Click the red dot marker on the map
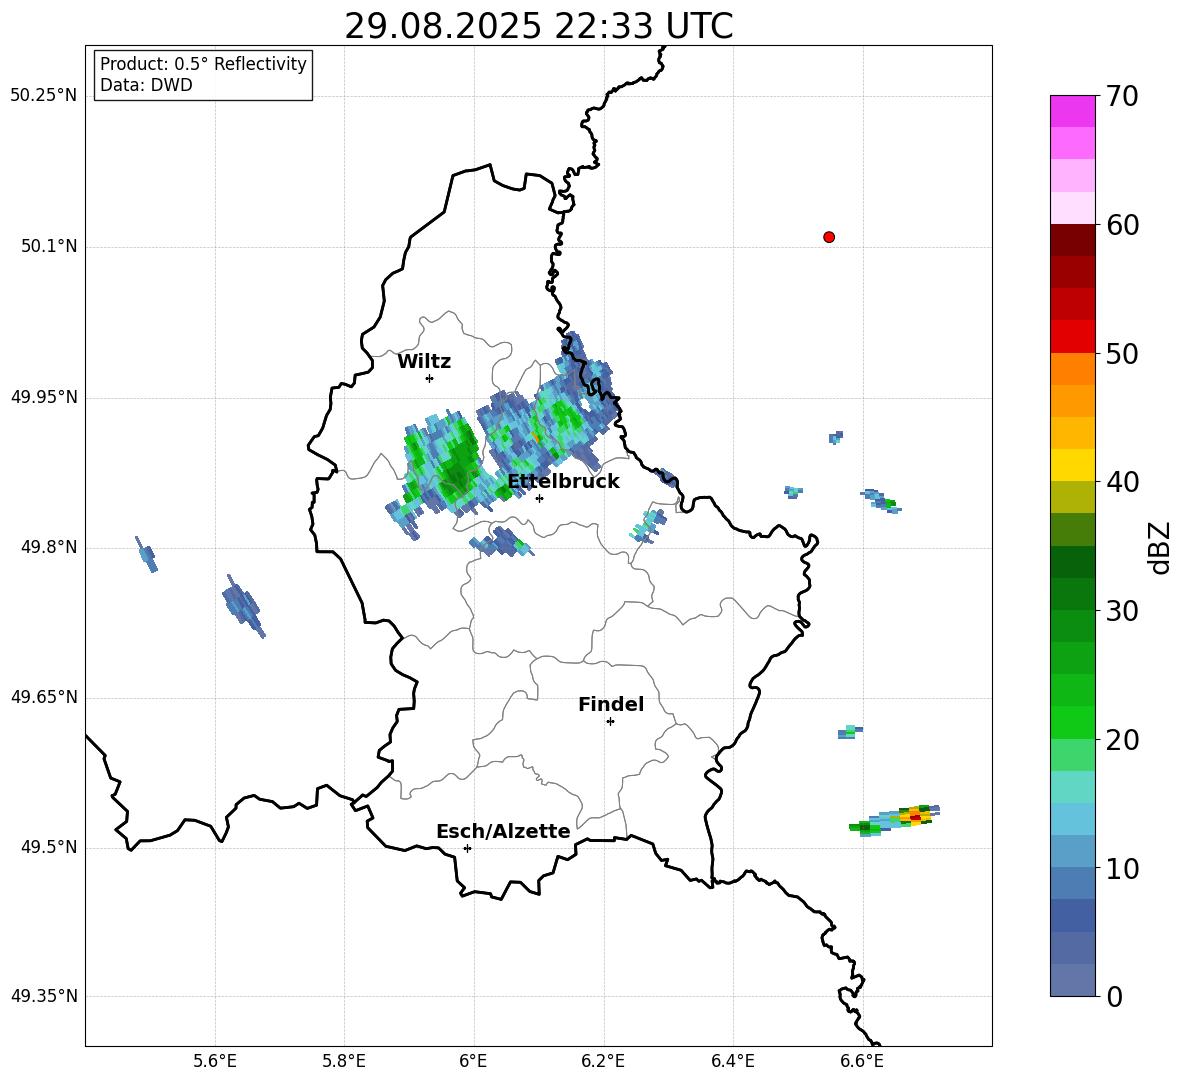 pyautogui.click(x=829, y=237)
